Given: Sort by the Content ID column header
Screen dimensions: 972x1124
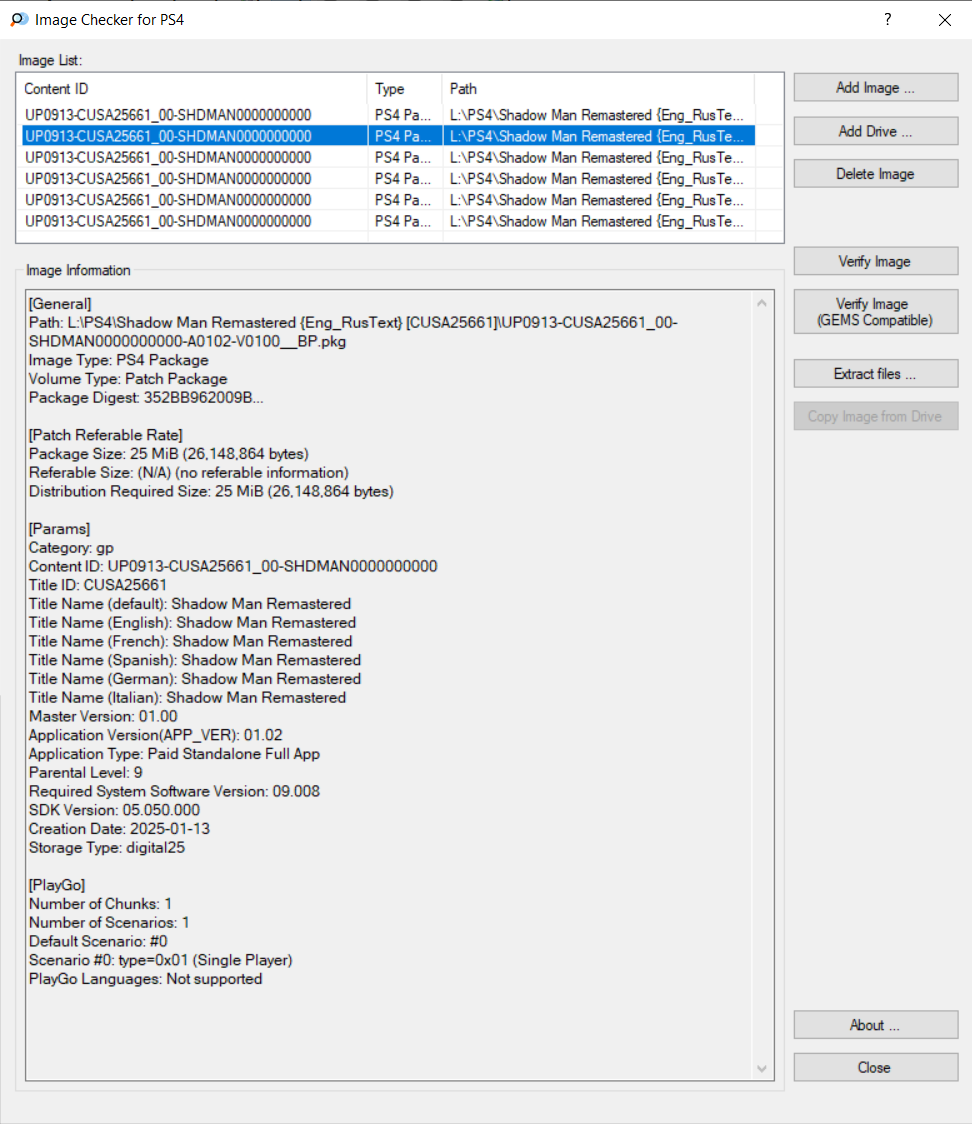Looking at the screenshot, I should point(192,89).
